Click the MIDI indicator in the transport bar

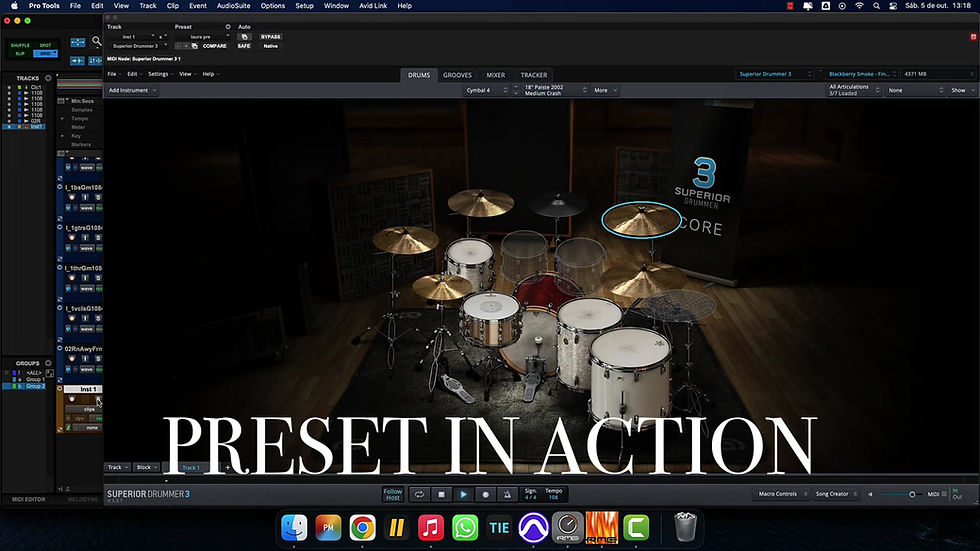pyautogui.click(x=936, y=494)
